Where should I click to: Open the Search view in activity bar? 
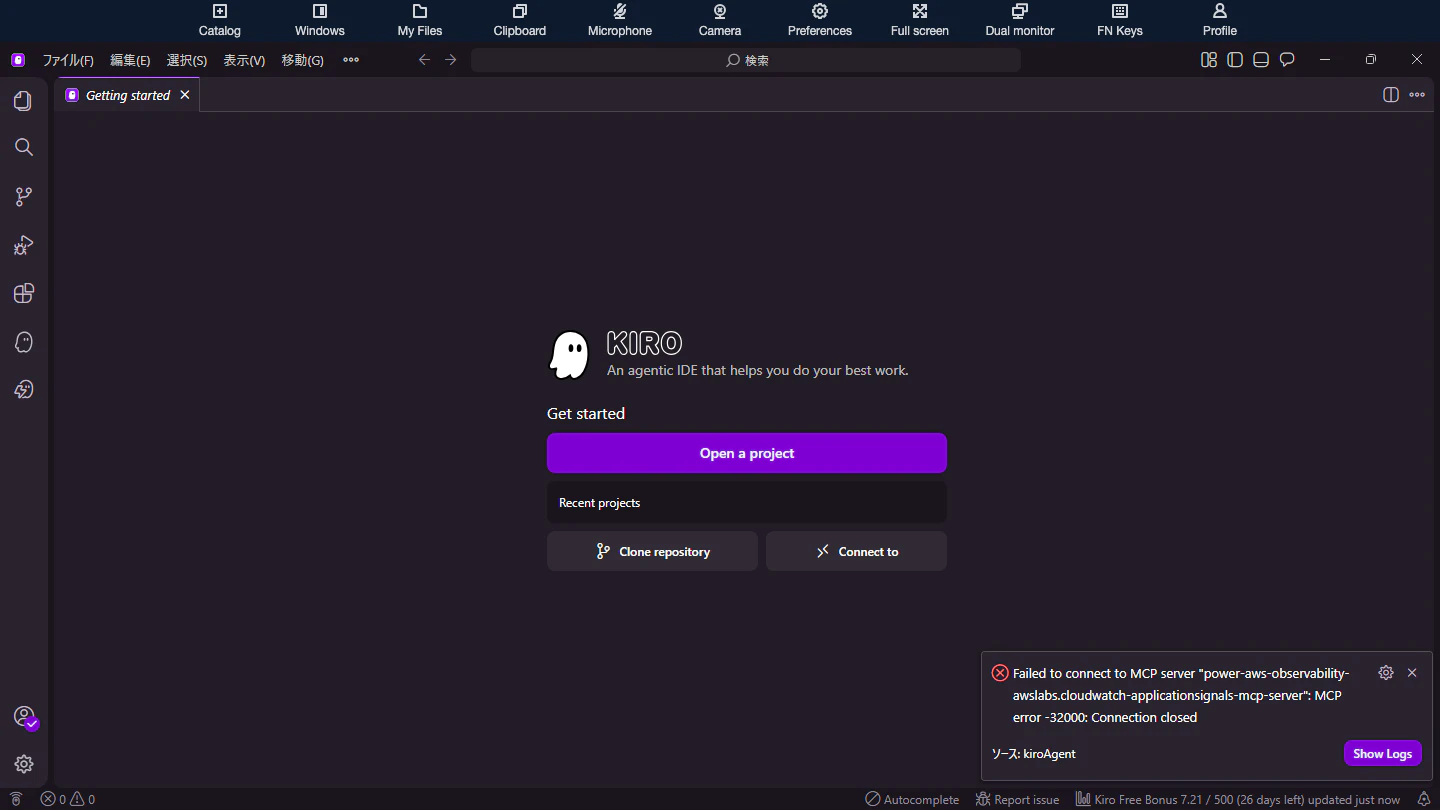23,148
